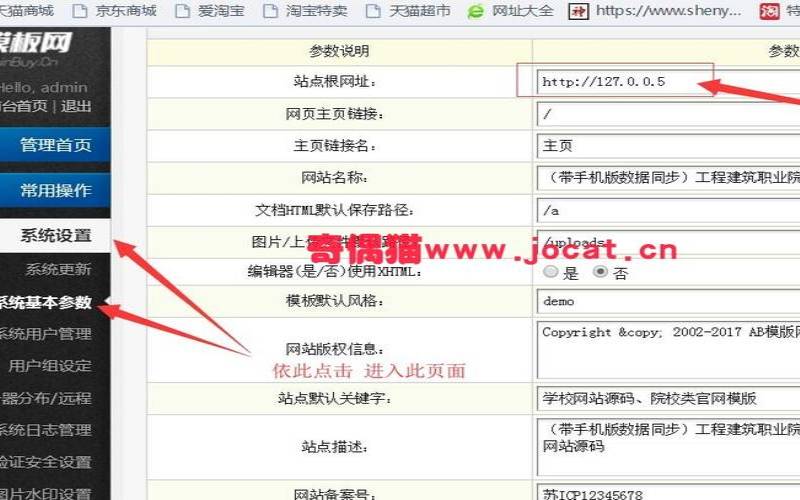Image resolution: width=800 pixels, height=500 pixels.
Task: Open 服务器分布/远程 in sidebar
Action: 45,398
